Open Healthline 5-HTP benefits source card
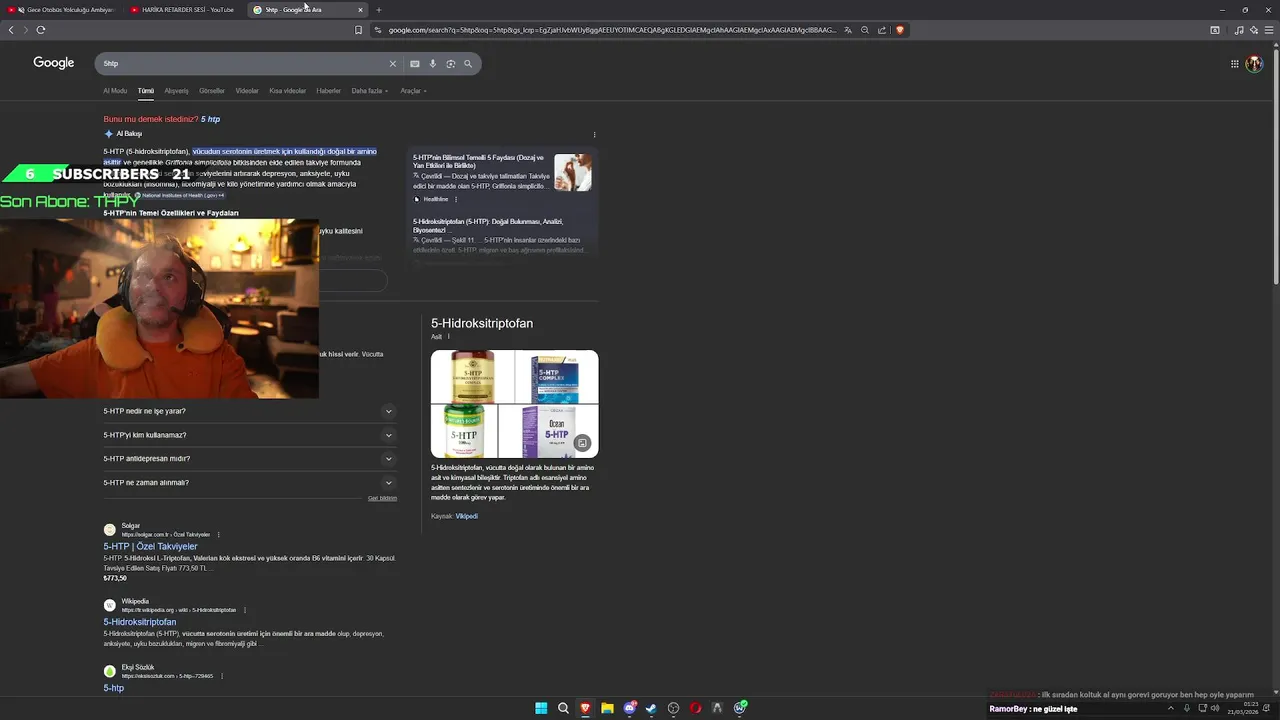This screenshot has height=720, width=1280. point(502,177)
